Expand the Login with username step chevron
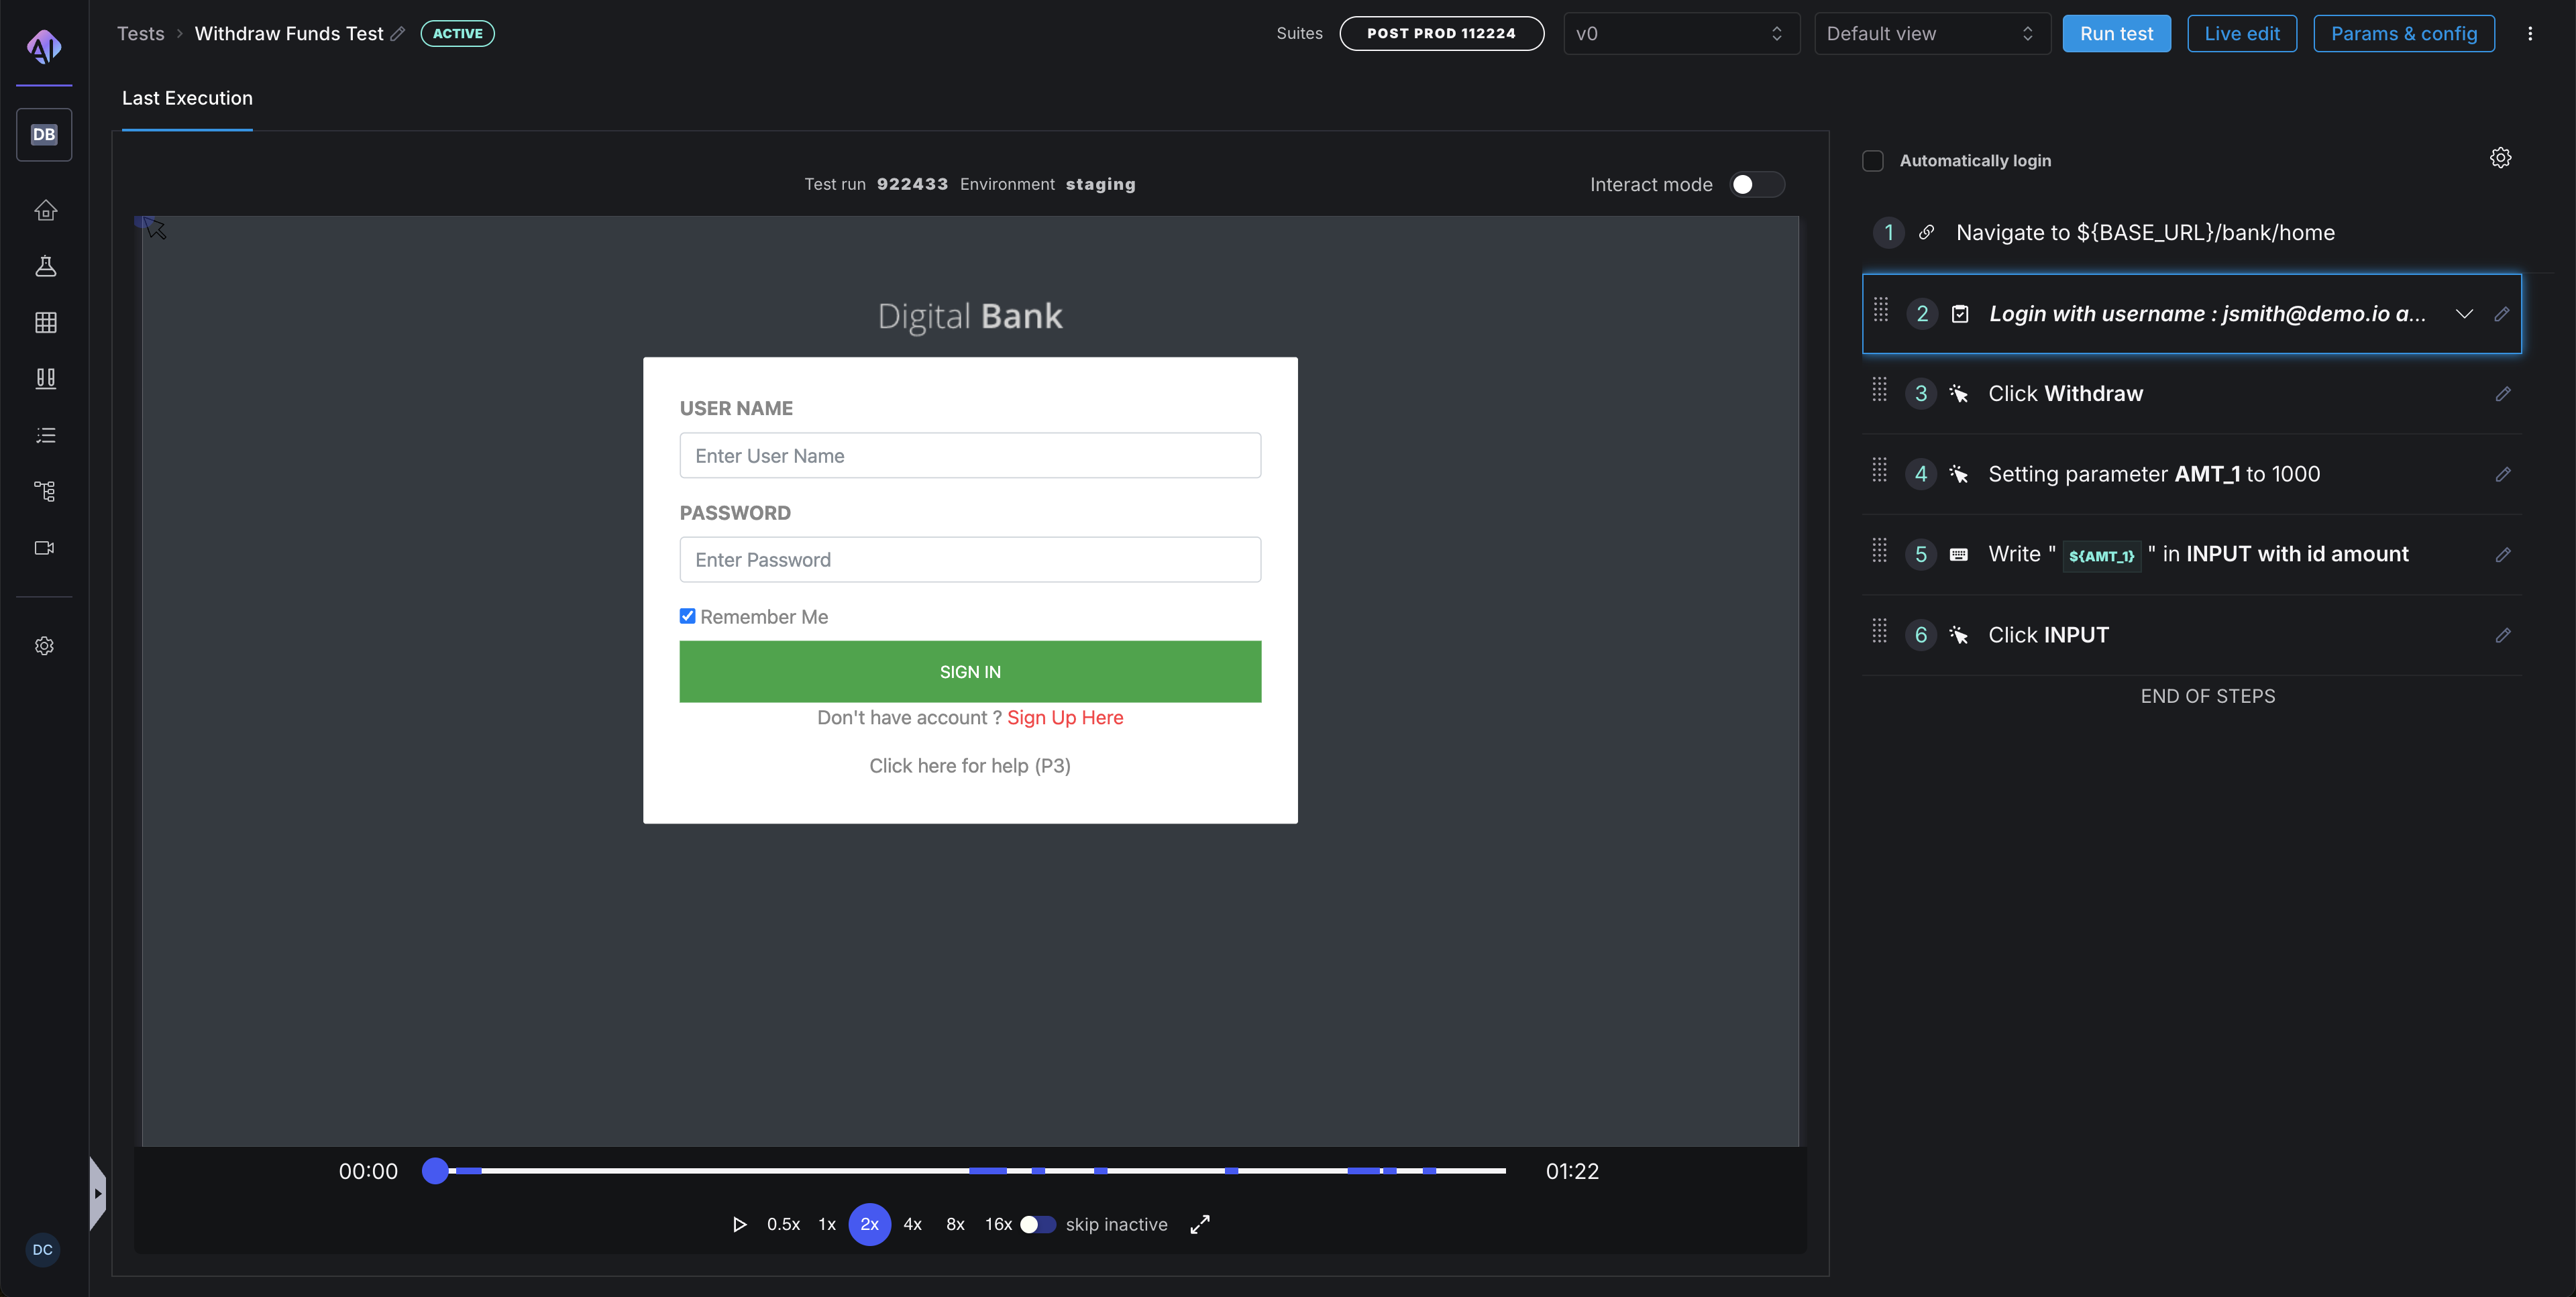 (x=2464, y=314)
